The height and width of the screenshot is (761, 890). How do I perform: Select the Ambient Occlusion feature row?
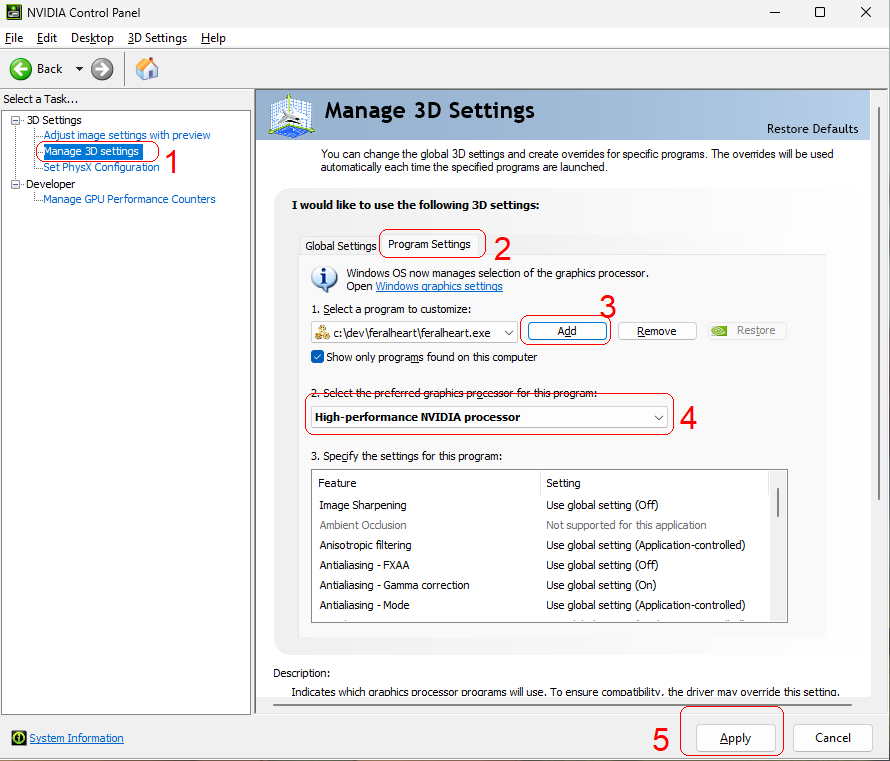[540, 525]
